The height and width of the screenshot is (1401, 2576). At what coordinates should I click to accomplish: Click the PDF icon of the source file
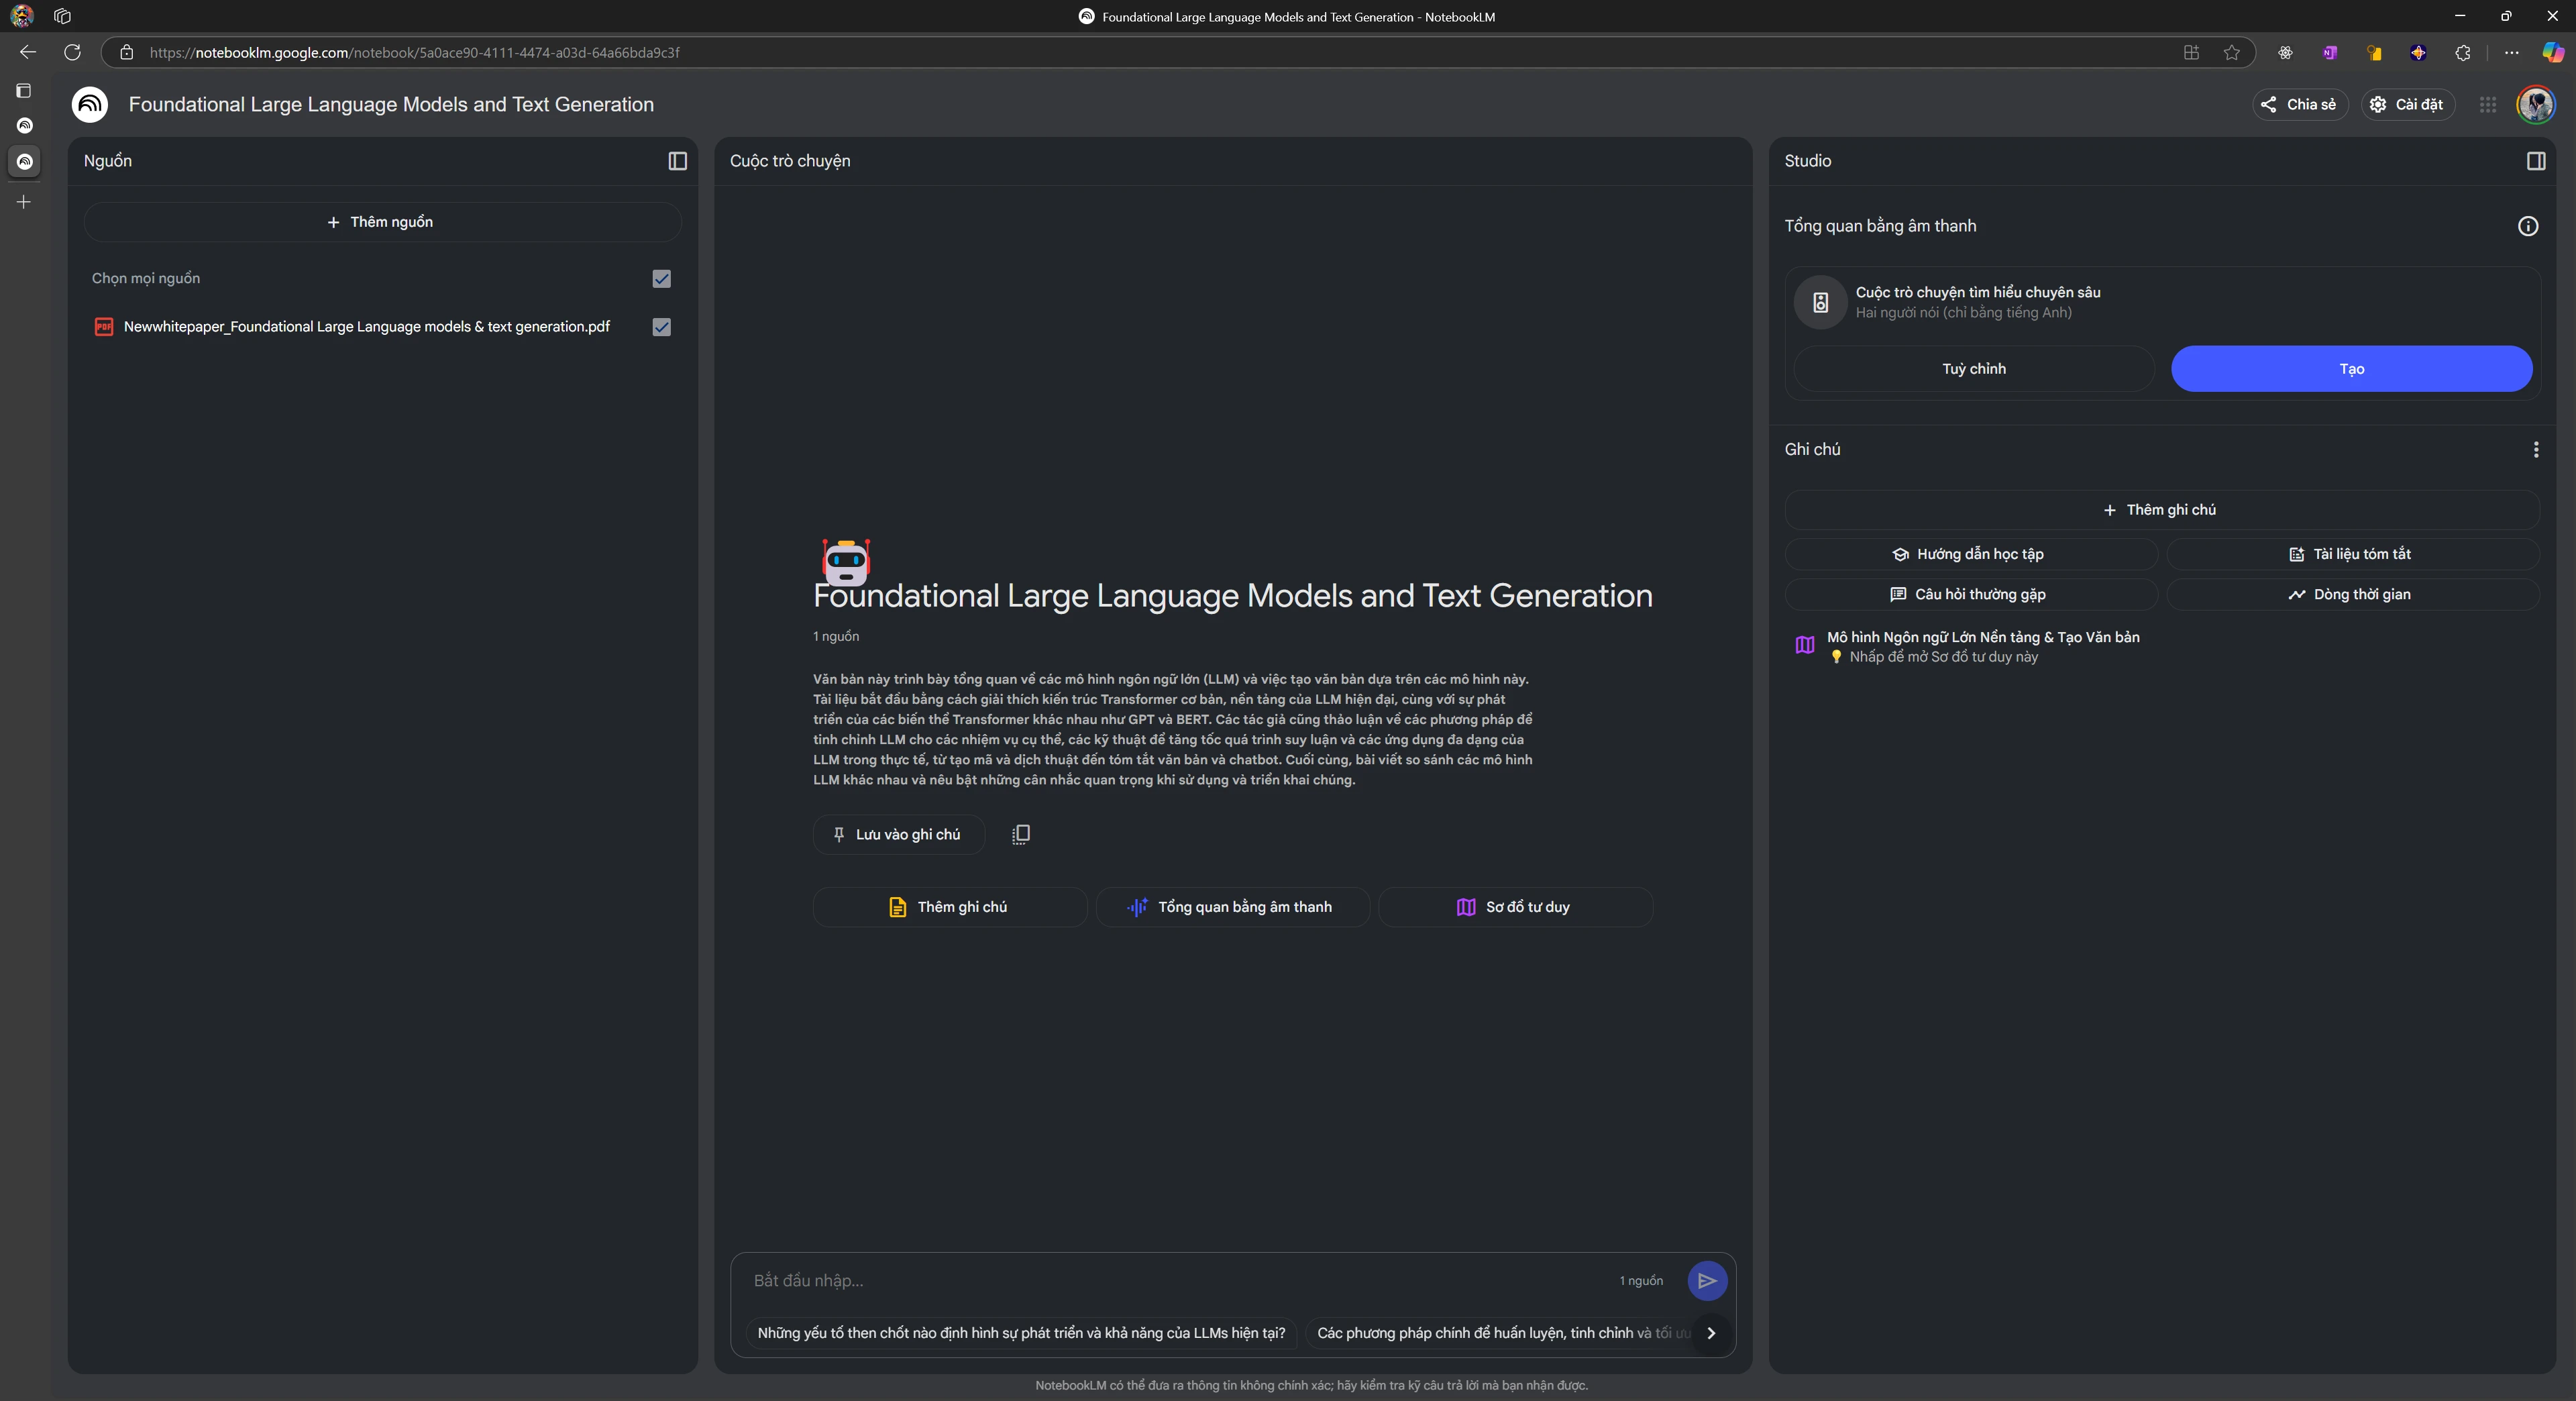tap(103, 327)
